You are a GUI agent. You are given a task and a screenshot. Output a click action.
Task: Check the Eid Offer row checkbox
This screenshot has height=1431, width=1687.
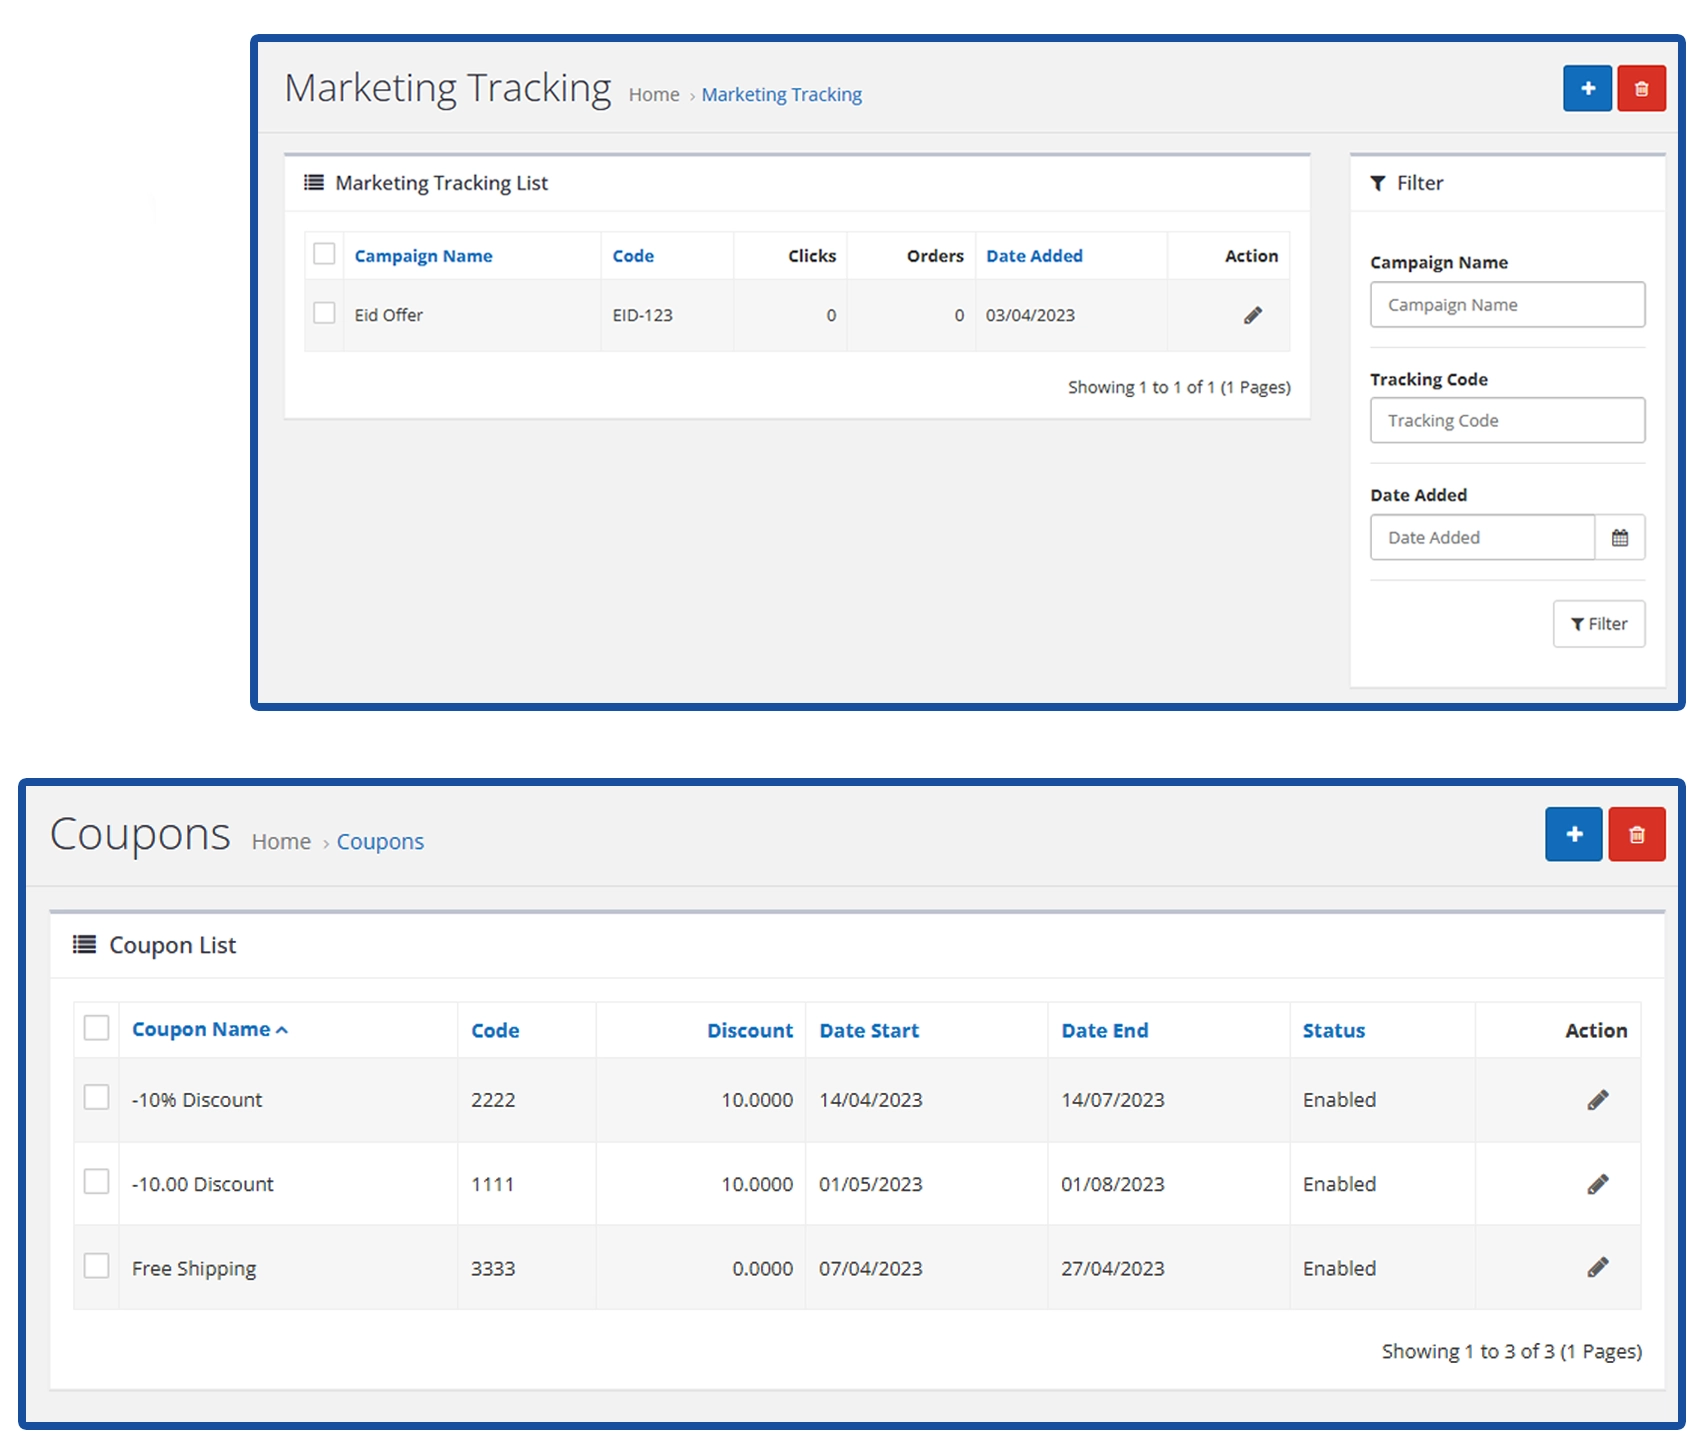pos(324,314)
